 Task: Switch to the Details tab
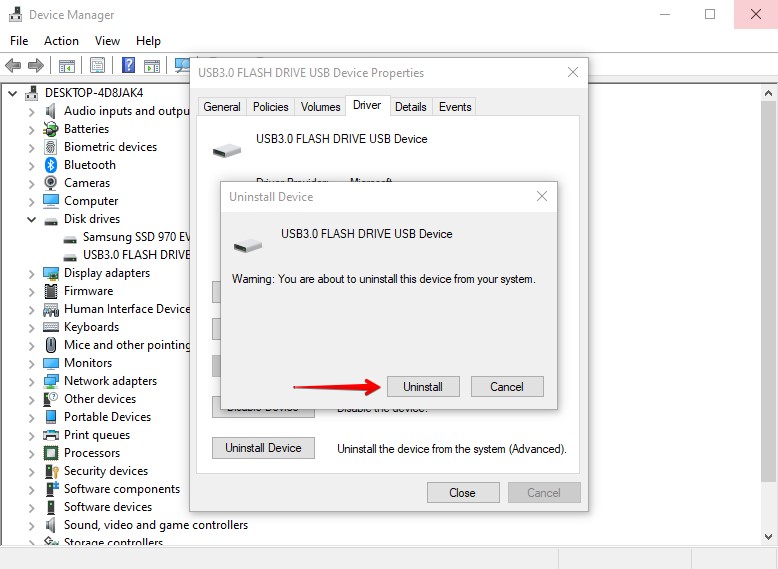pyautogui.click(x=410, y=107)
